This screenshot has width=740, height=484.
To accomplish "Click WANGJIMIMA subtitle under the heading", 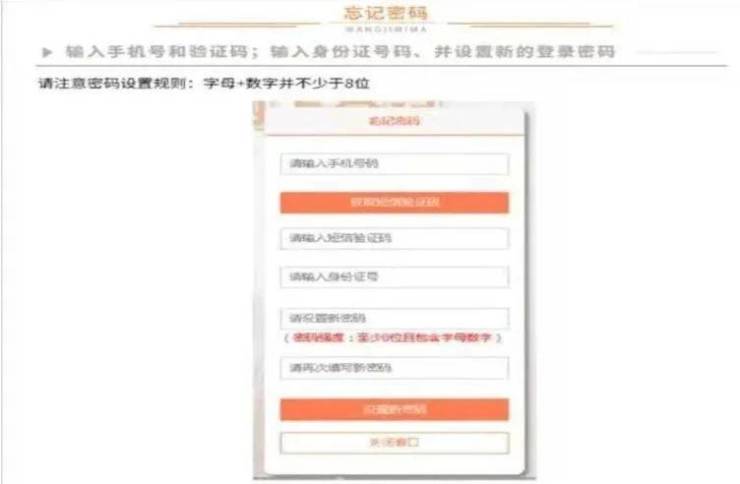I will click(386, 29).
